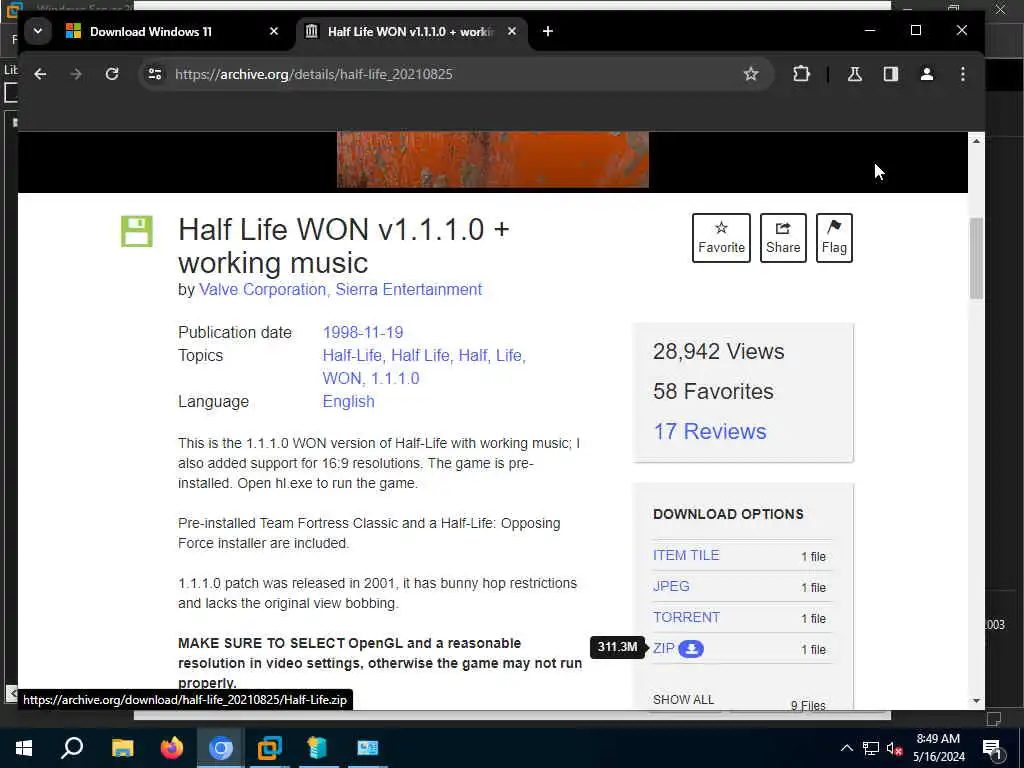Open the 1.1.1.0 topic link
This screenshot has width=1024, height=768.
pyautogui.click(x=395, y=378)
